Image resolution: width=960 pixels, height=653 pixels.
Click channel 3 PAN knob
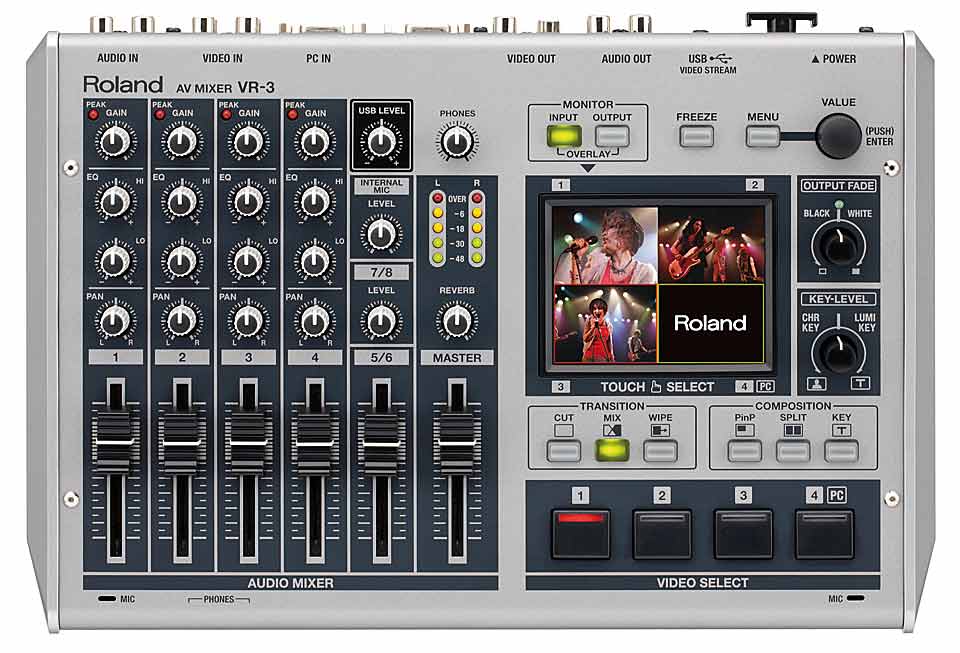(248, 321)
